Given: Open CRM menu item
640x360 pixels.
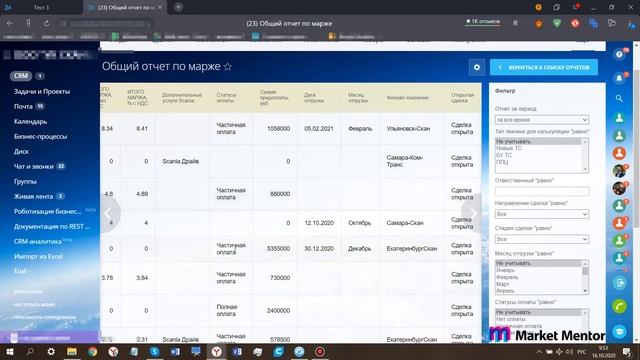Looking at the screenshot, I should (21, 76).
